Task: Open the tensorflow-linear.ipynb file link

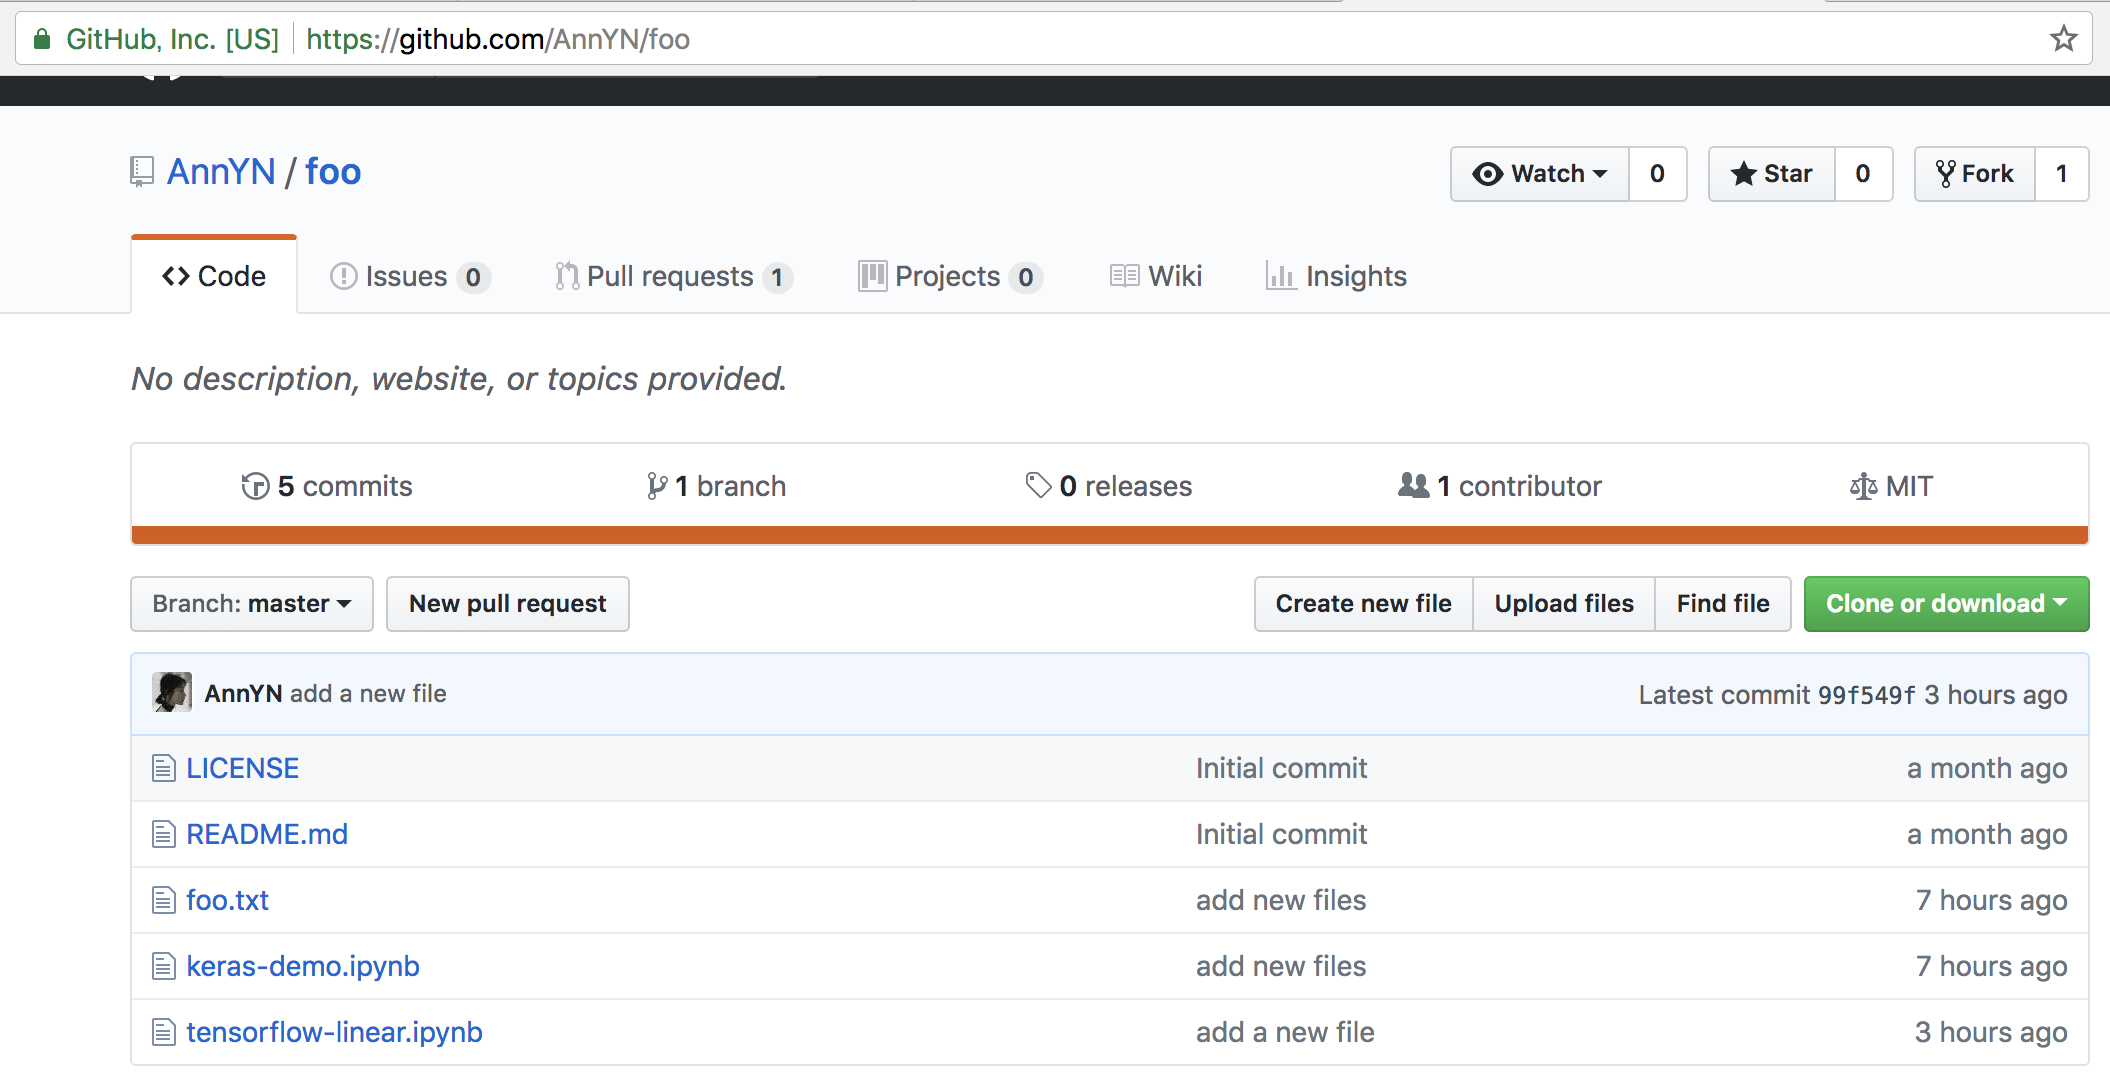Action: tap(334, 1032)
